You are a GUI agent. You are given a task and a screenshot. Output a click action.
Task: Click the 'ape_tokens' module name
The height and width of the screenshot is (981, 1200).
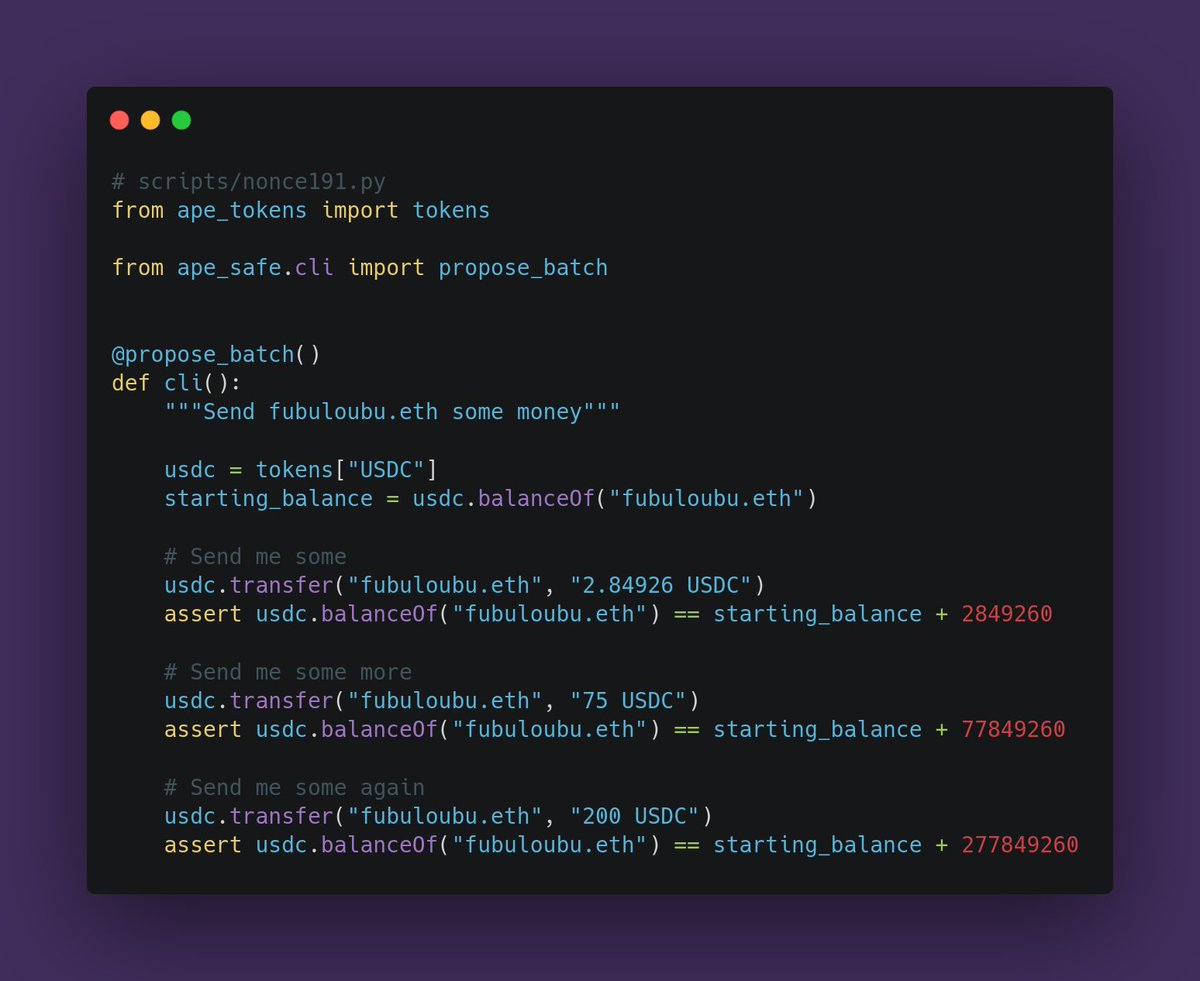tap(243, 211)
